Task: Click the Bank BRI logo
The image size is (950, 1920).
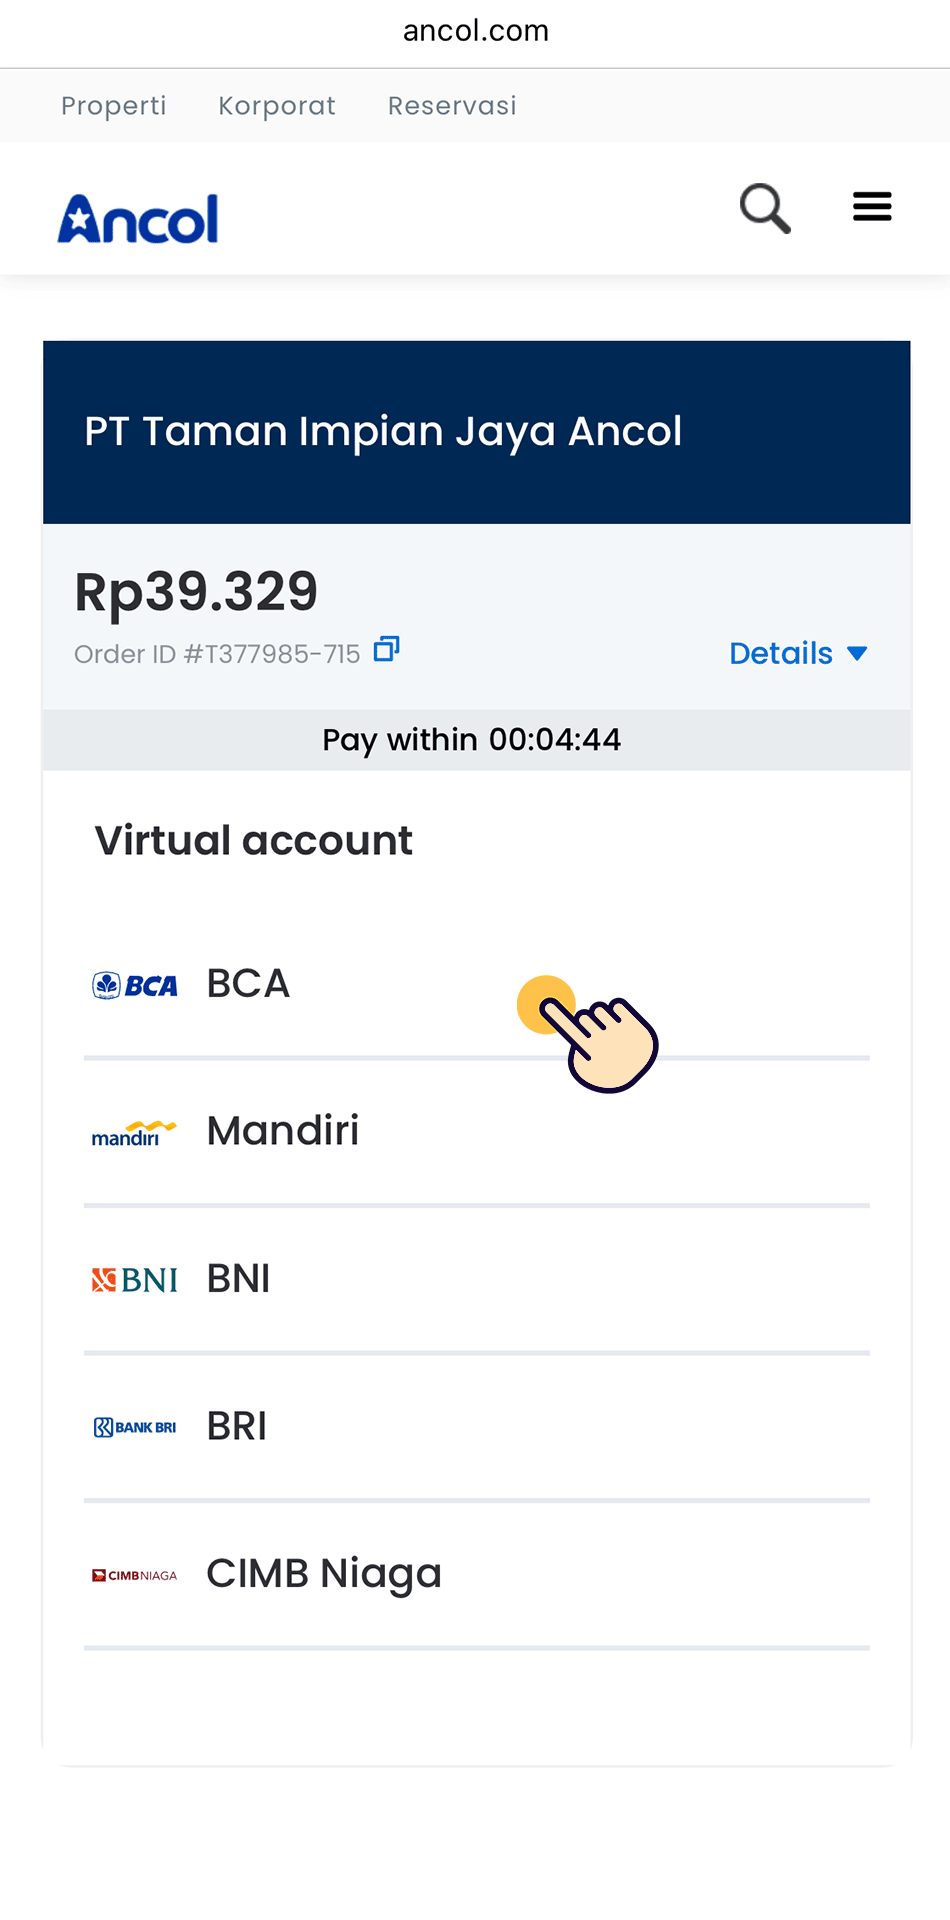Action: pos(135,1427)
